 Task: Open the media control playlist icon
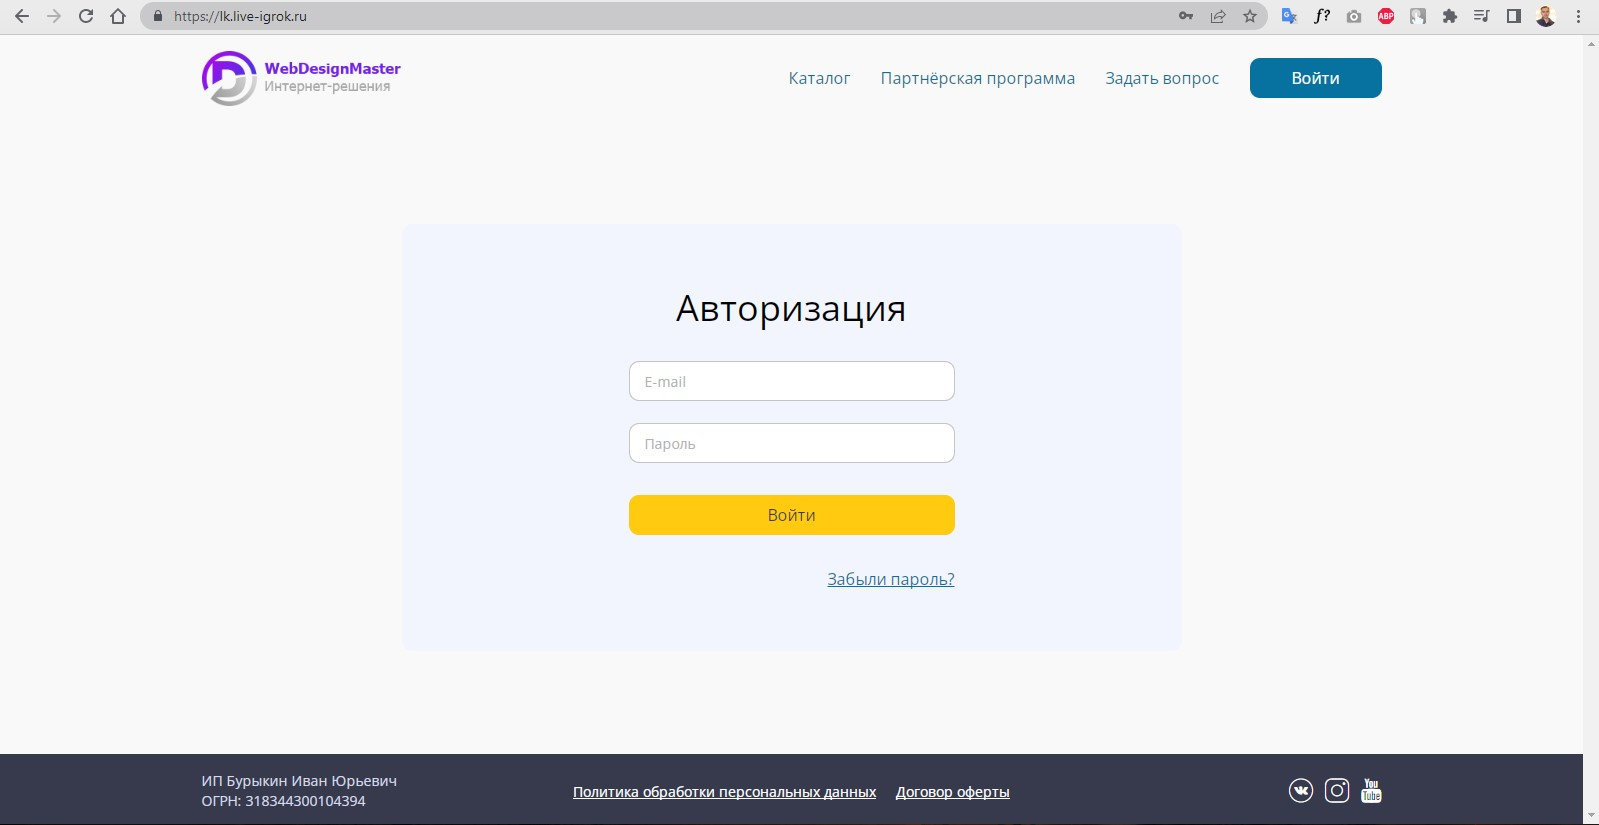[1482, 16]
